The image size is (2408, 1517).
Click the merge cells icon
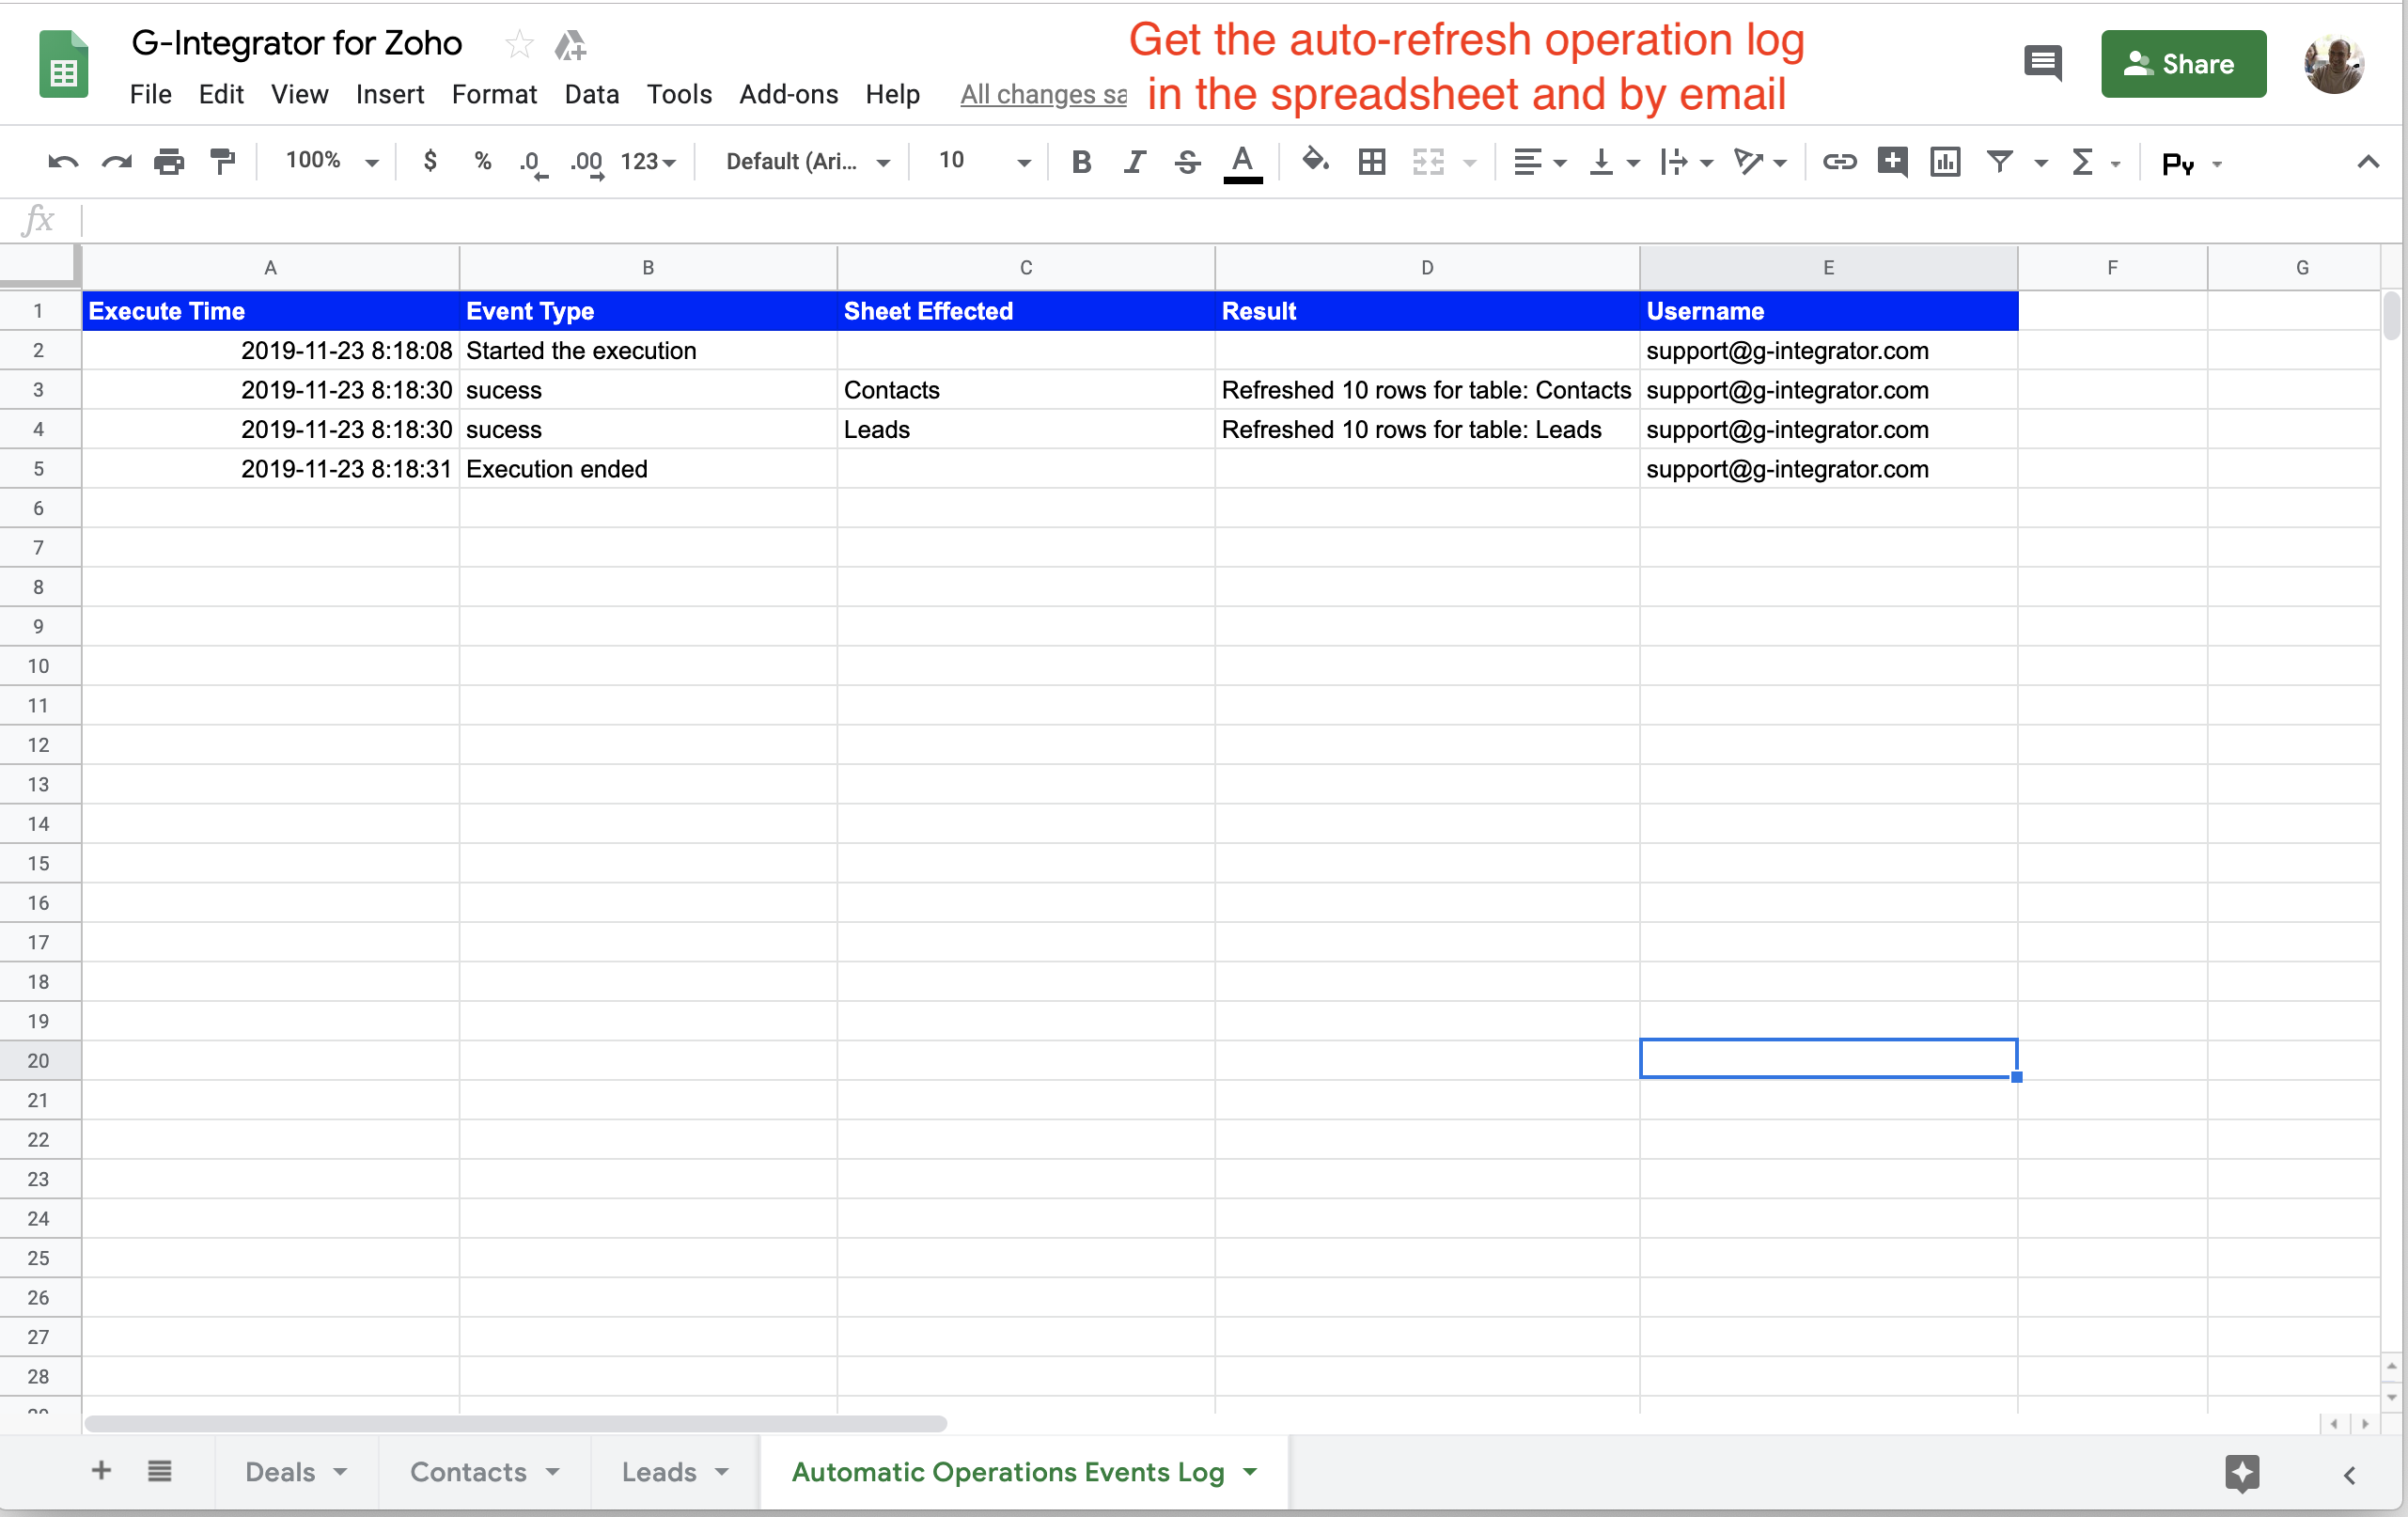coord(1428,161)
